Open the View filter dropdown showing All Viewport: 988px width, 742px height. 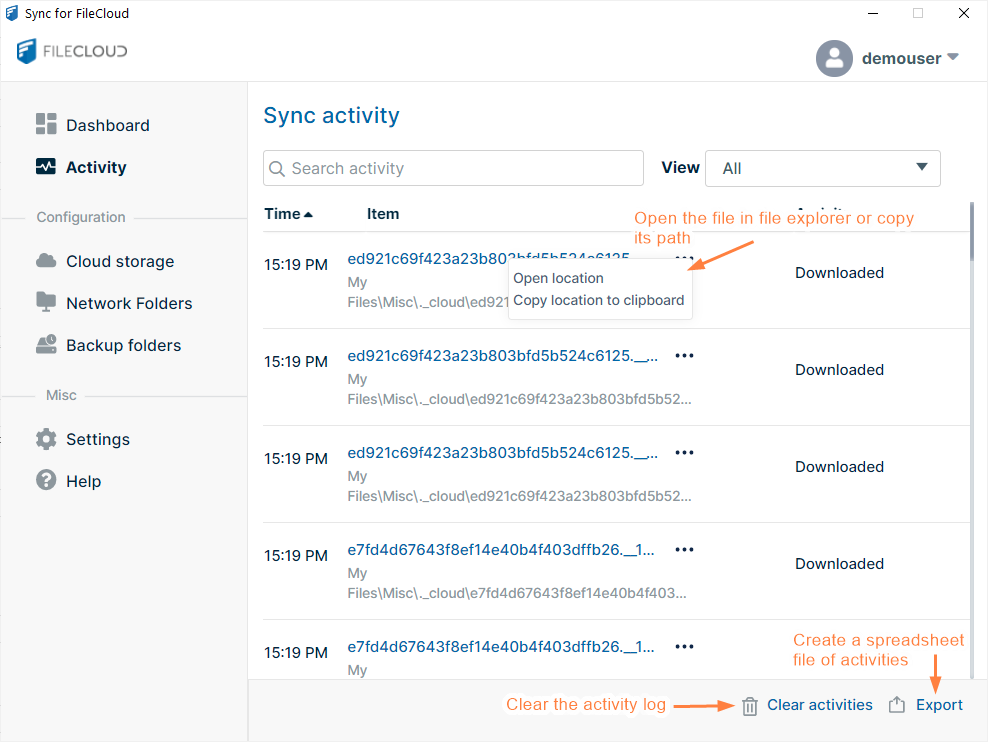[x=822, y=168]
